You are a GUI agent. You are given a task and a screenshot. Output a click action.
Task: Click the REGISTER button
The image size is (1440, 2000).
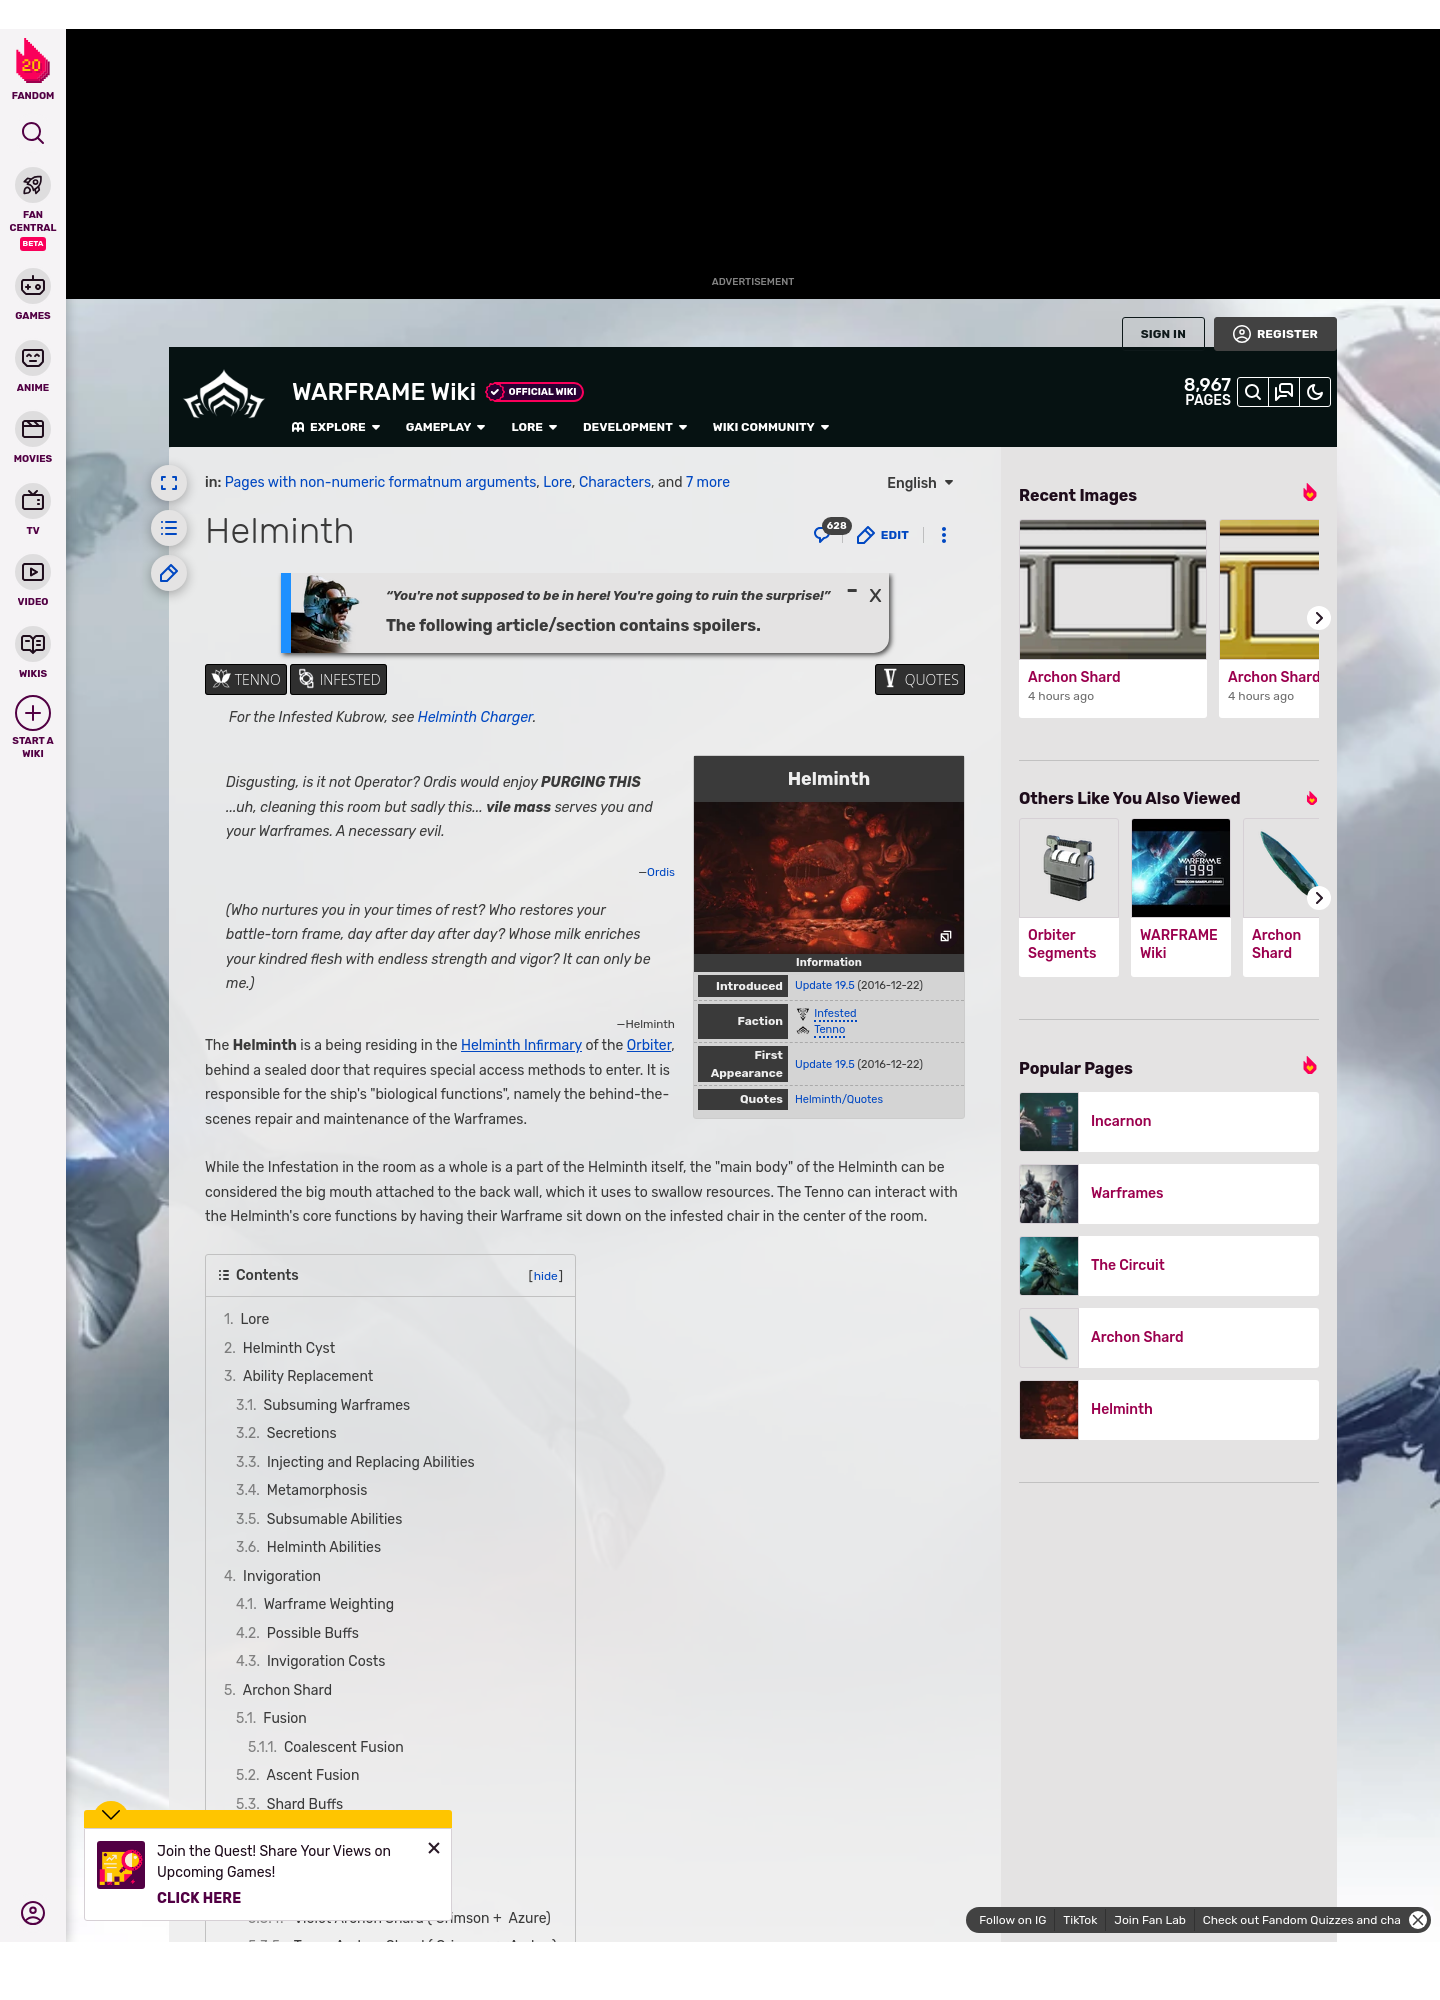(1275, 334)
